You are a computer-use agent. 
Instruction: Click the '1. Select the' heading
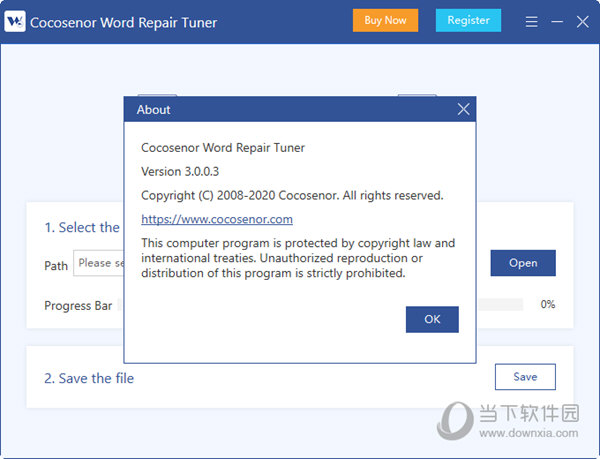pos(82,227)
